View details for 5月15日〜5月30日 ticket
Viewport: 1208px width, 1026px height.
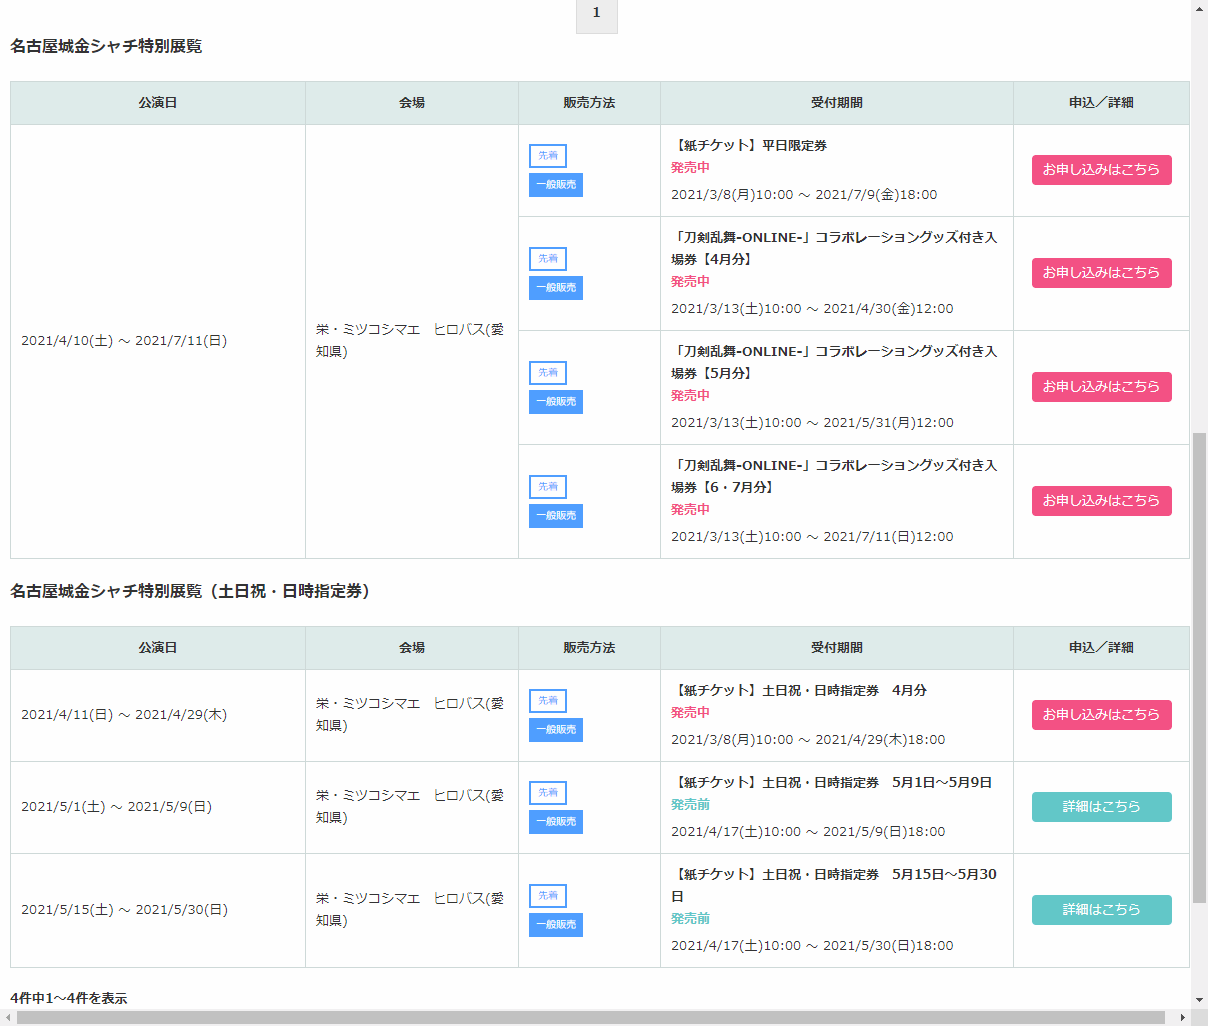(x=1101, y=910)
